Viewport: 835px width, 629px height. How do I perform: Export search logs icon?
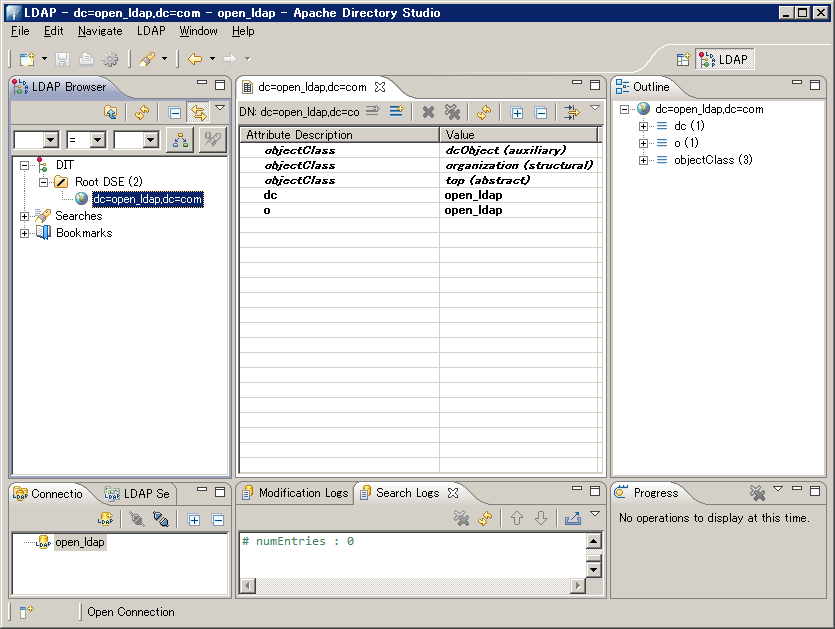pyautogui.click(x=572, y=518)
